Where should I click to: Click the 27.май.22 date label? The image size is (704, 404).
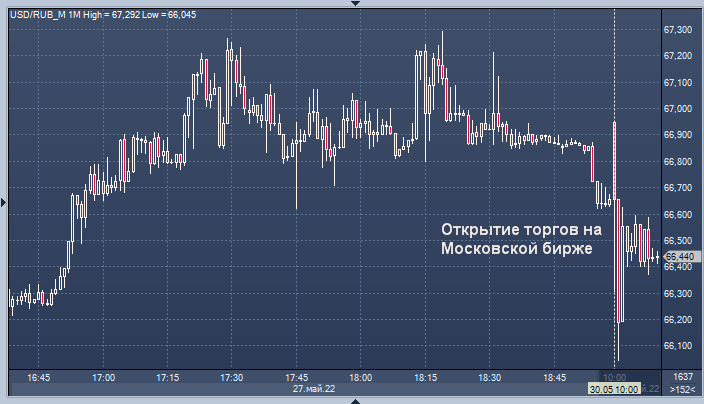(x=315, y=388)
